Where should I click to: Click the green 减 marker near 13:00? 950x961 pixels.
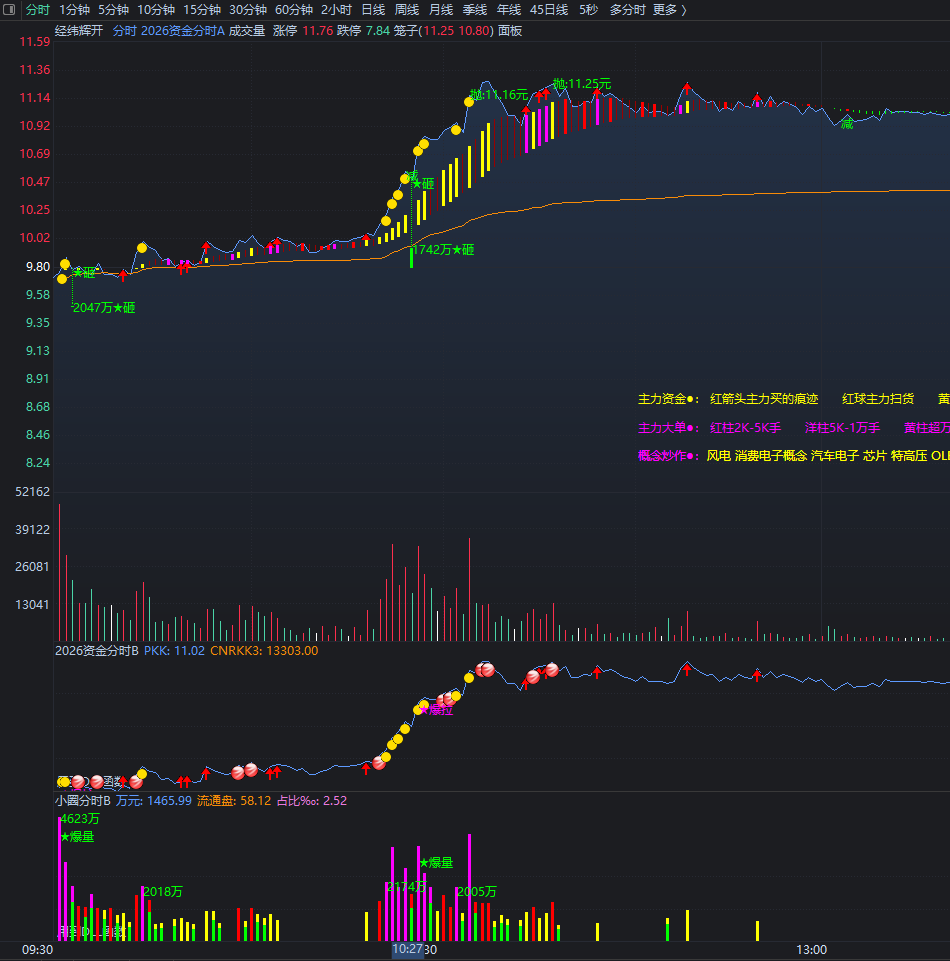tap(847, 124)
